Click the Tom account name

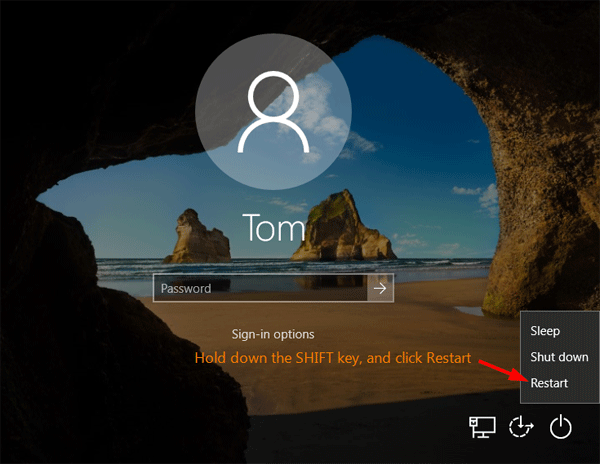(x=271, y=226)
